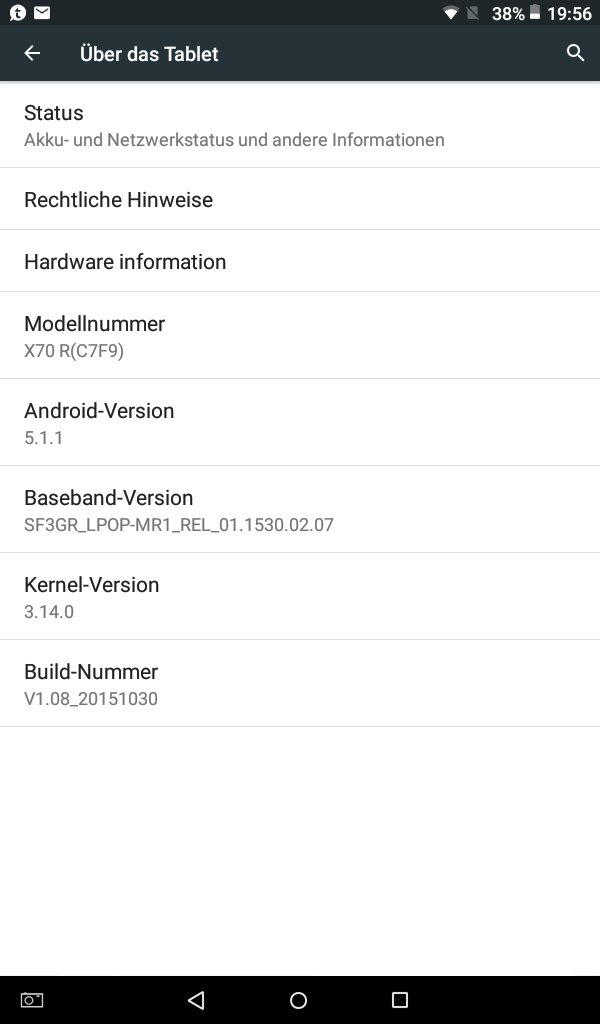
Task: Tap the Android-Version 5.1.1 entry
Action: [300, 423]
